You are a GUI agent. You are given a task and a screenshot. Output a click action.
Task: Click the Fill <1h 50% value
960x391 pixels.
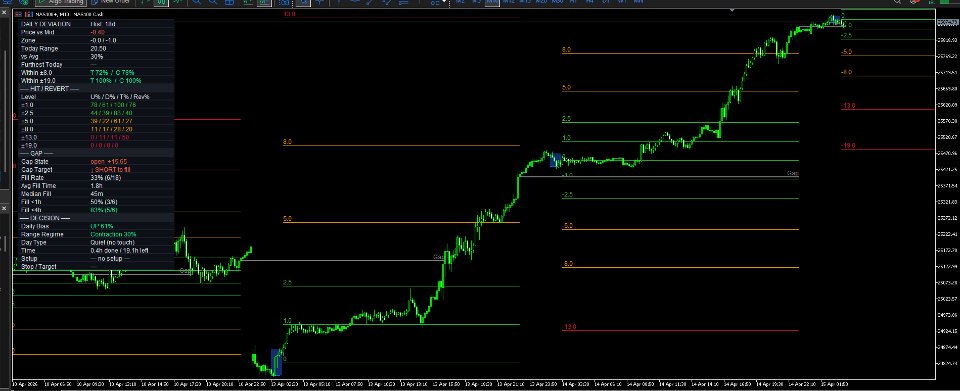[x=104, y=201]
